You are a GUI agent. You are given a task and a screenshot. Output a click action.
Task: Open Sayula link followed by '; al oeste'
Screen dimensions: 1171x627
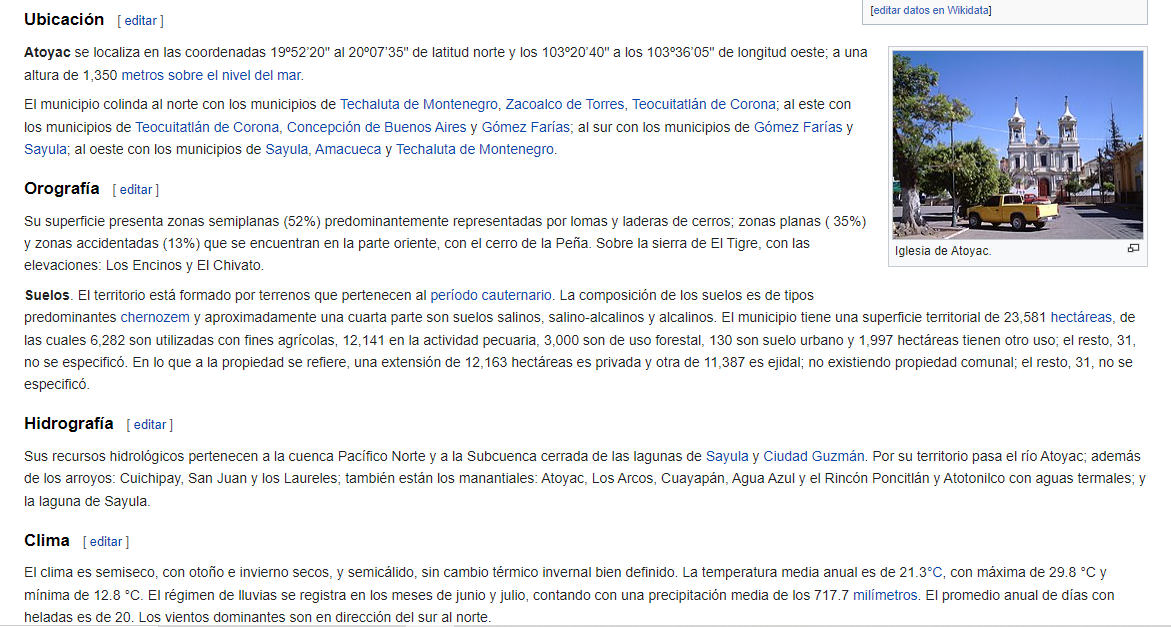pos(45,149)
